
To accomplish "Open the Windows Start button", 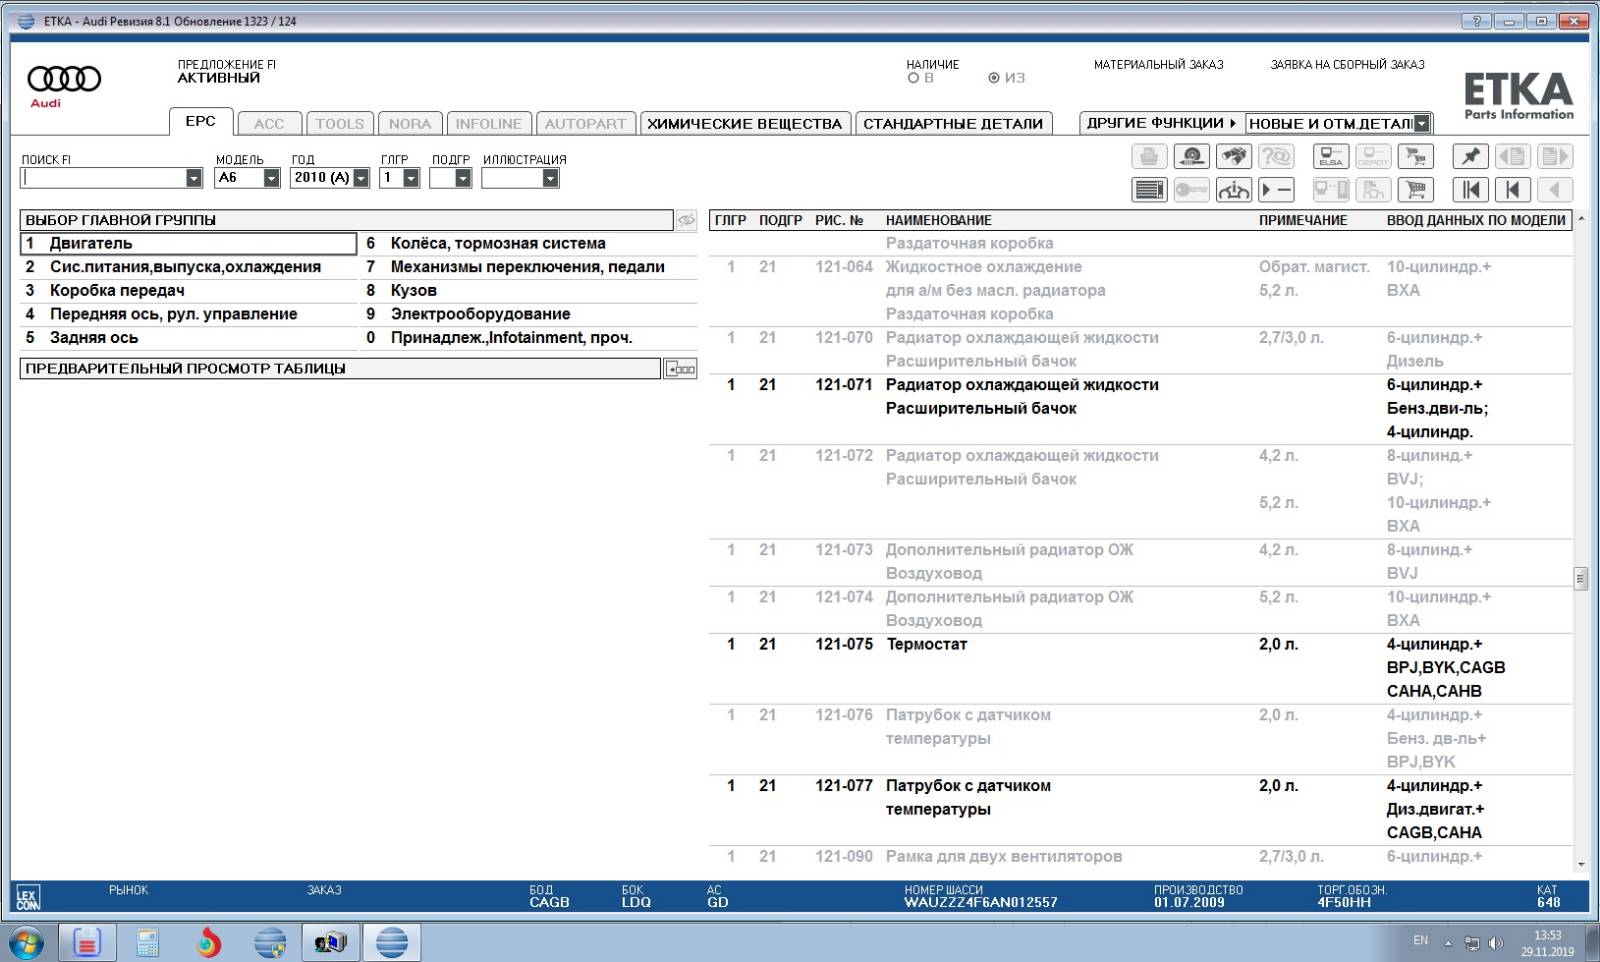I will (x=26, y=942).
